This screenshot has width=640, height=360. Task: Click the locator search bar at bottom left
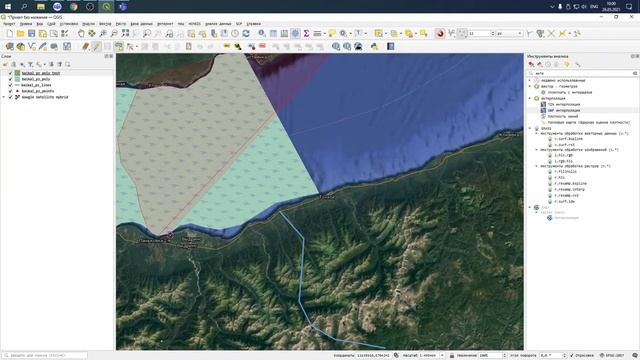(x=44, y=356)
